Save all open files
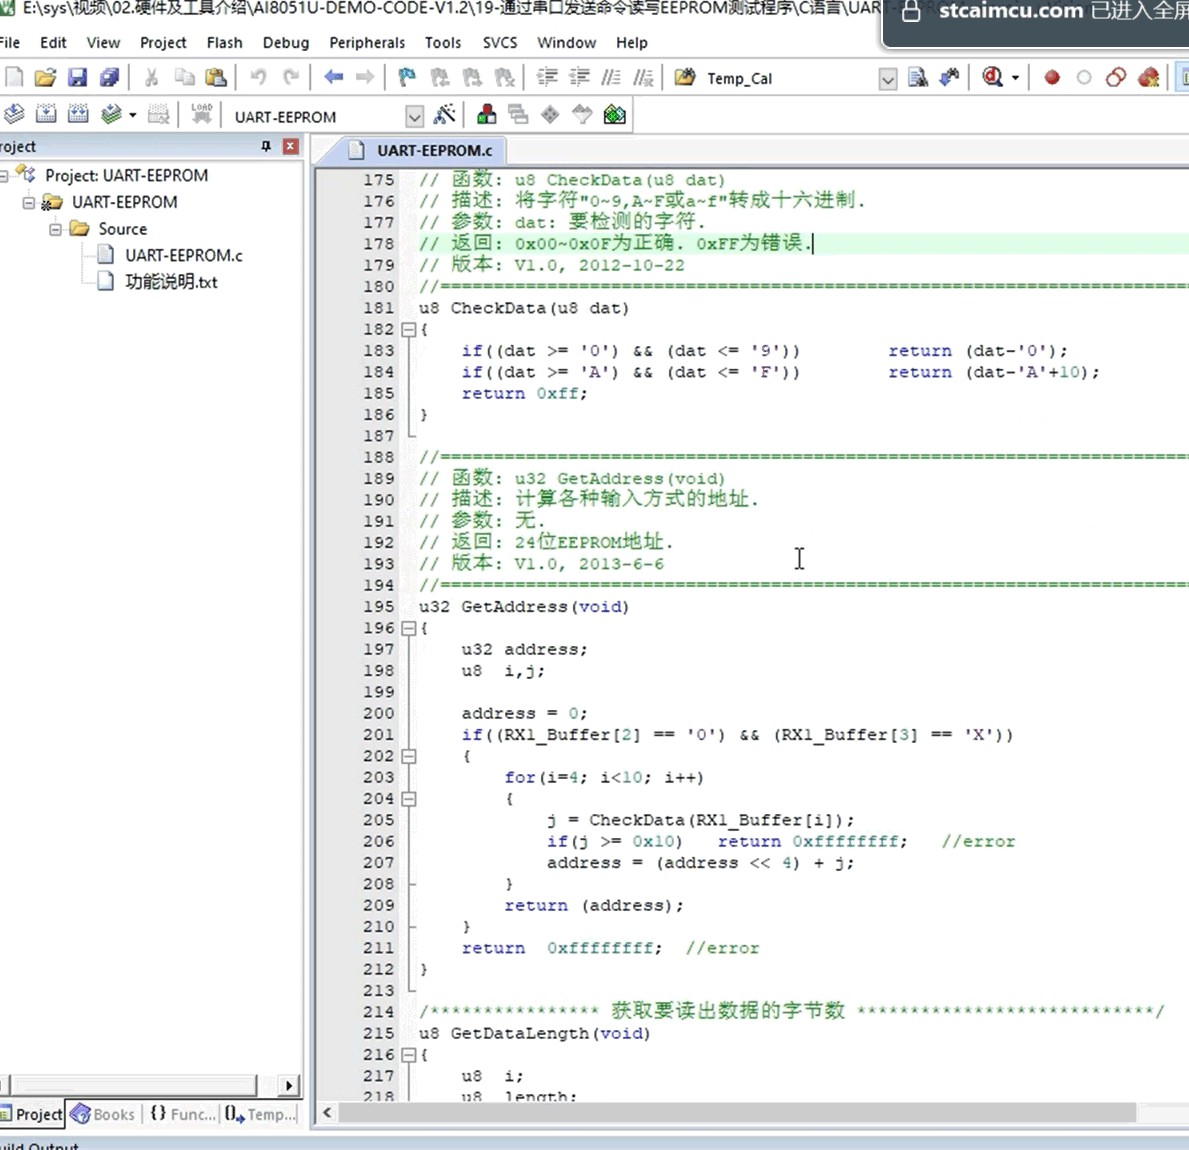The image size is (1189, 1150). pos(109,77)
